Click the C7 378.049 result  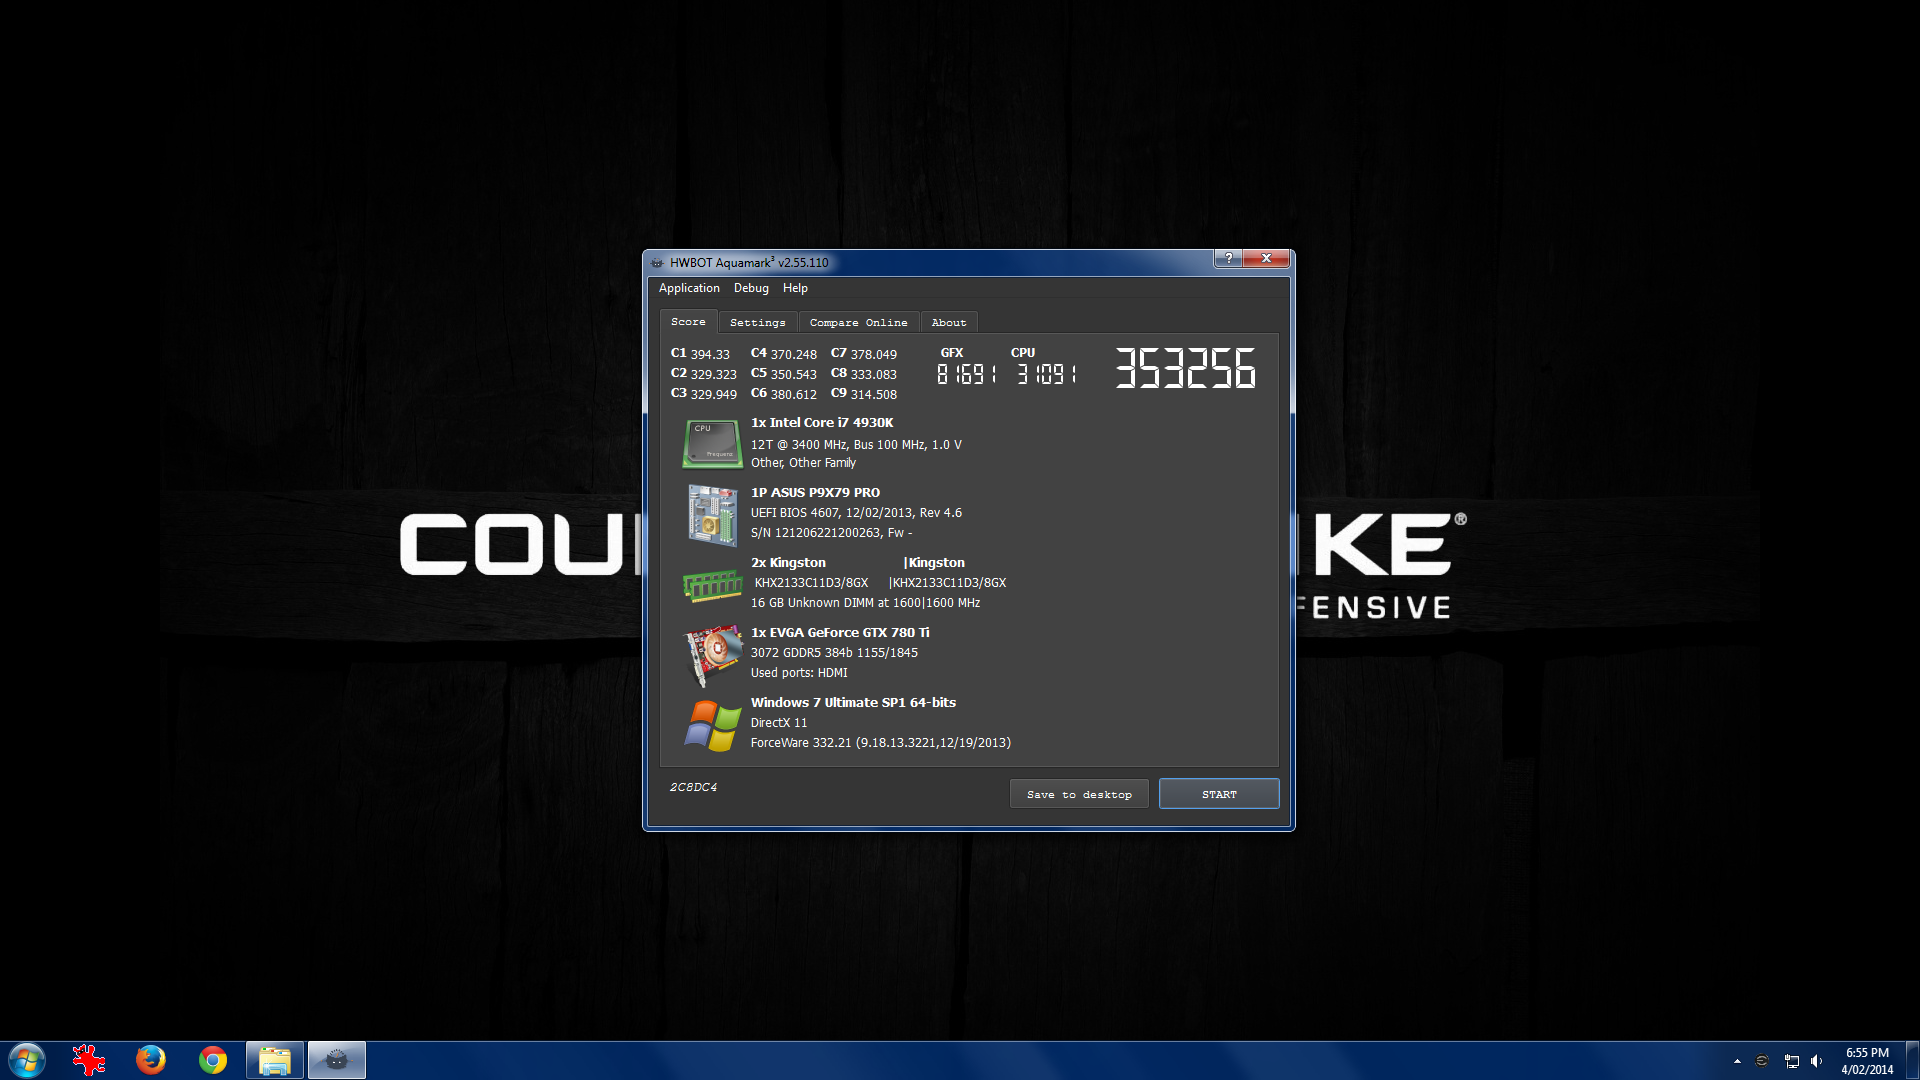coord(863,354)
